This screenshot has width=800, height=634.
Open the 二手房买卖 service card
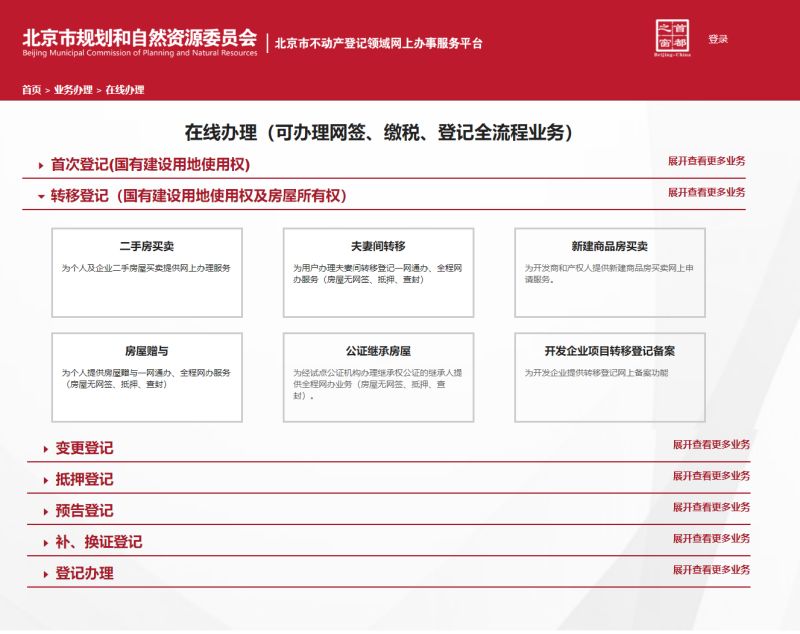(147, 273)
